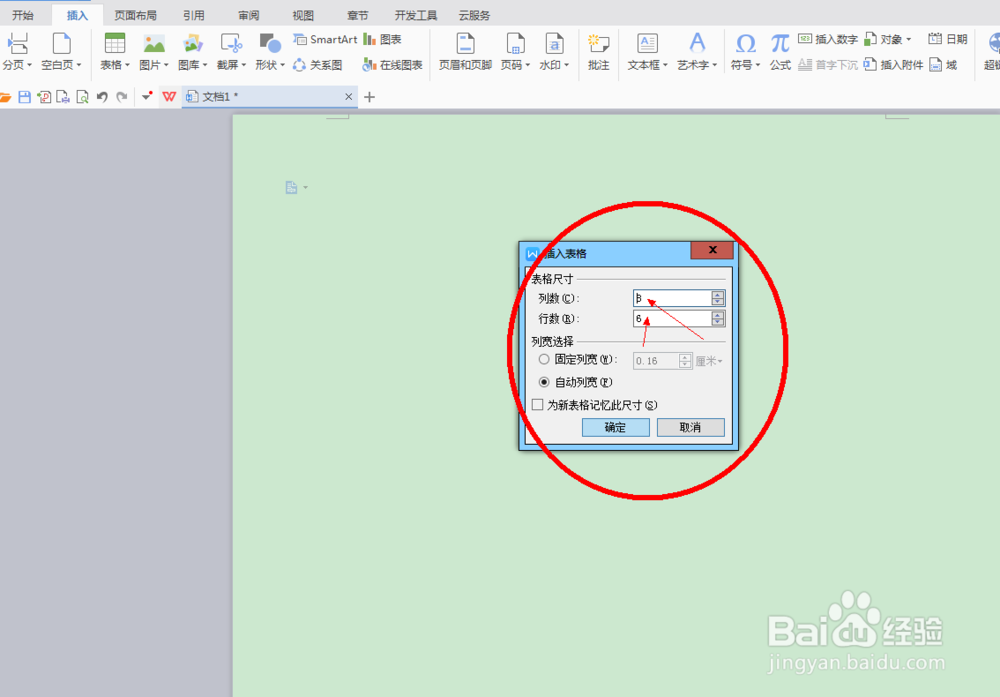Select the 固定列宽 fixed column width radio

point(544,360)
